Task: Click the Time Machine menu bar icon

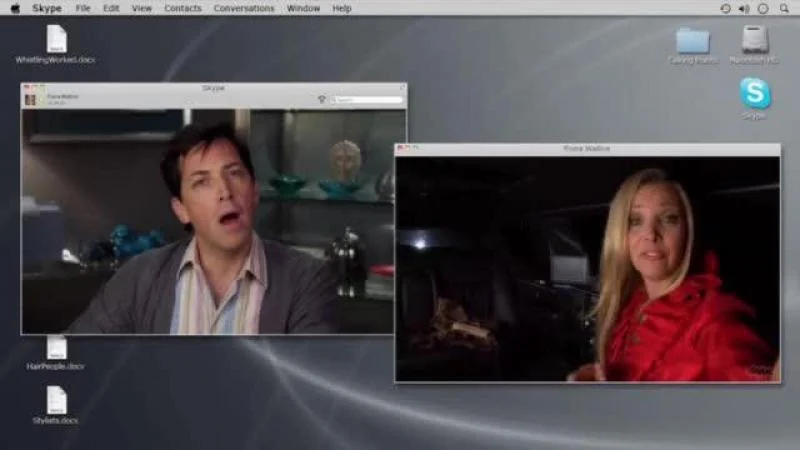Action: (725, 8)
